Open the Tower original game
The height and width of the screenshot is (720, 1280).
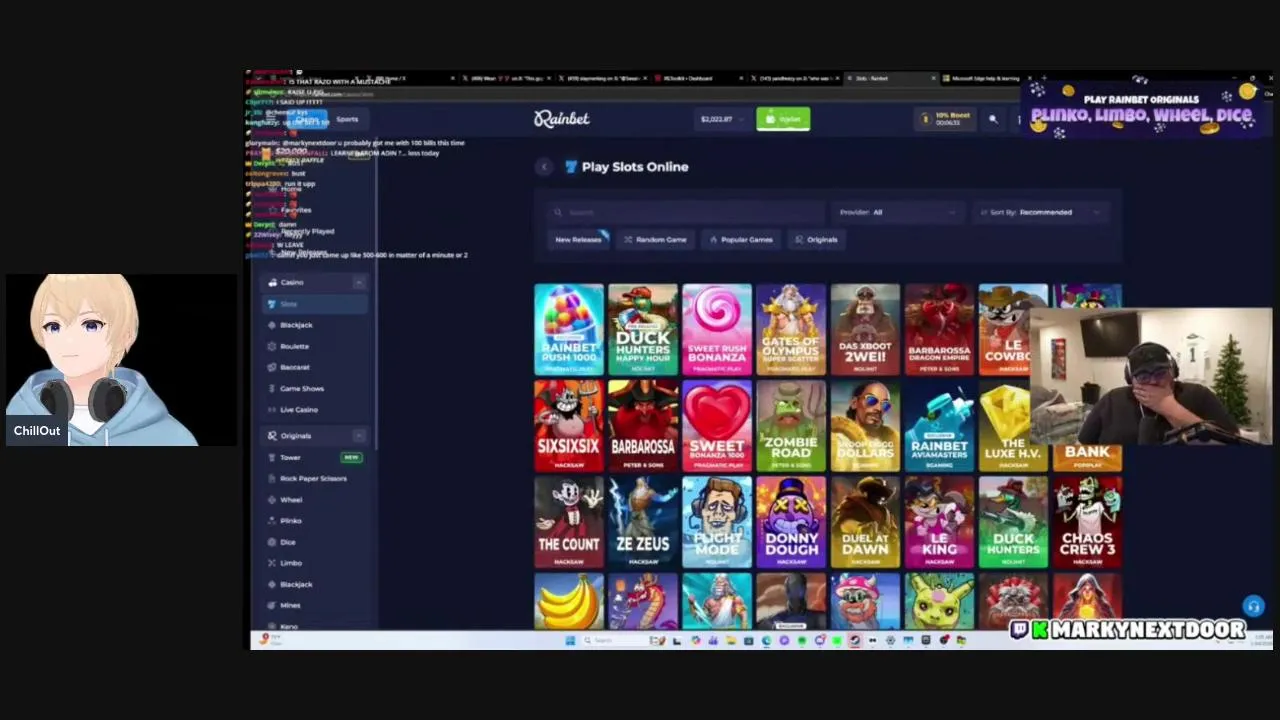click(x=290, y=457)
